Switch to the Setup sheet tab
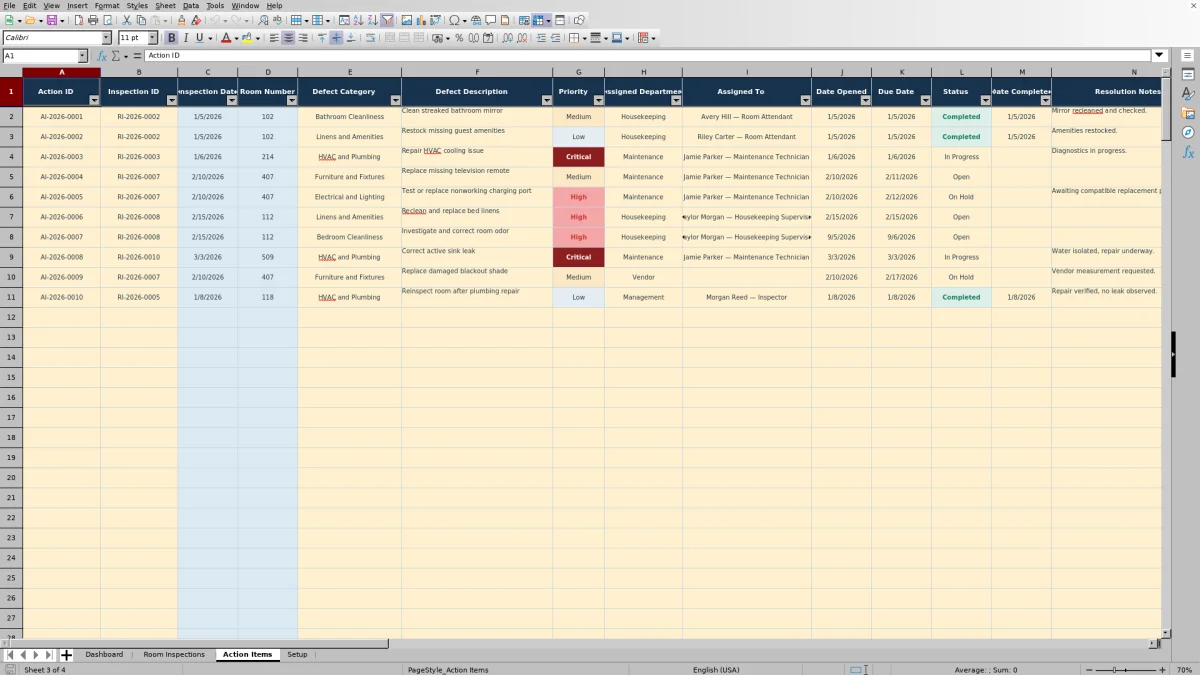This screenshot has height=675, width=1200. click(x=297, y=655)
